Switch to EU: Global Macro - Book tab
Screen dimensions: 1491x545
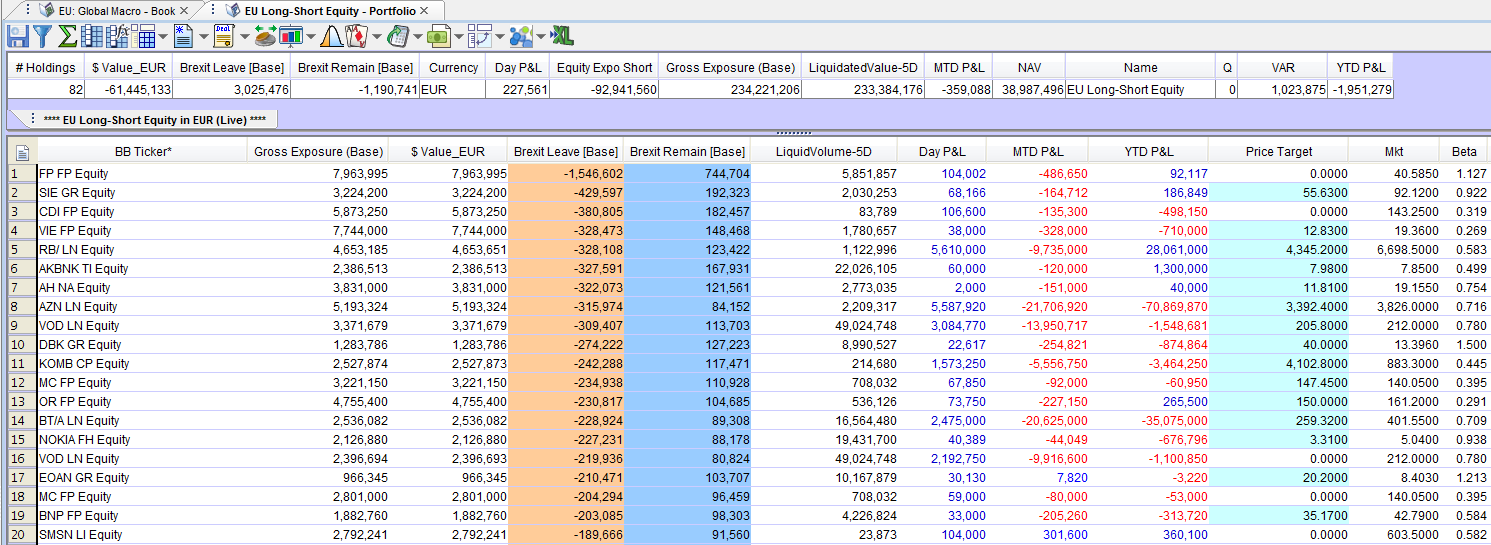115,10
